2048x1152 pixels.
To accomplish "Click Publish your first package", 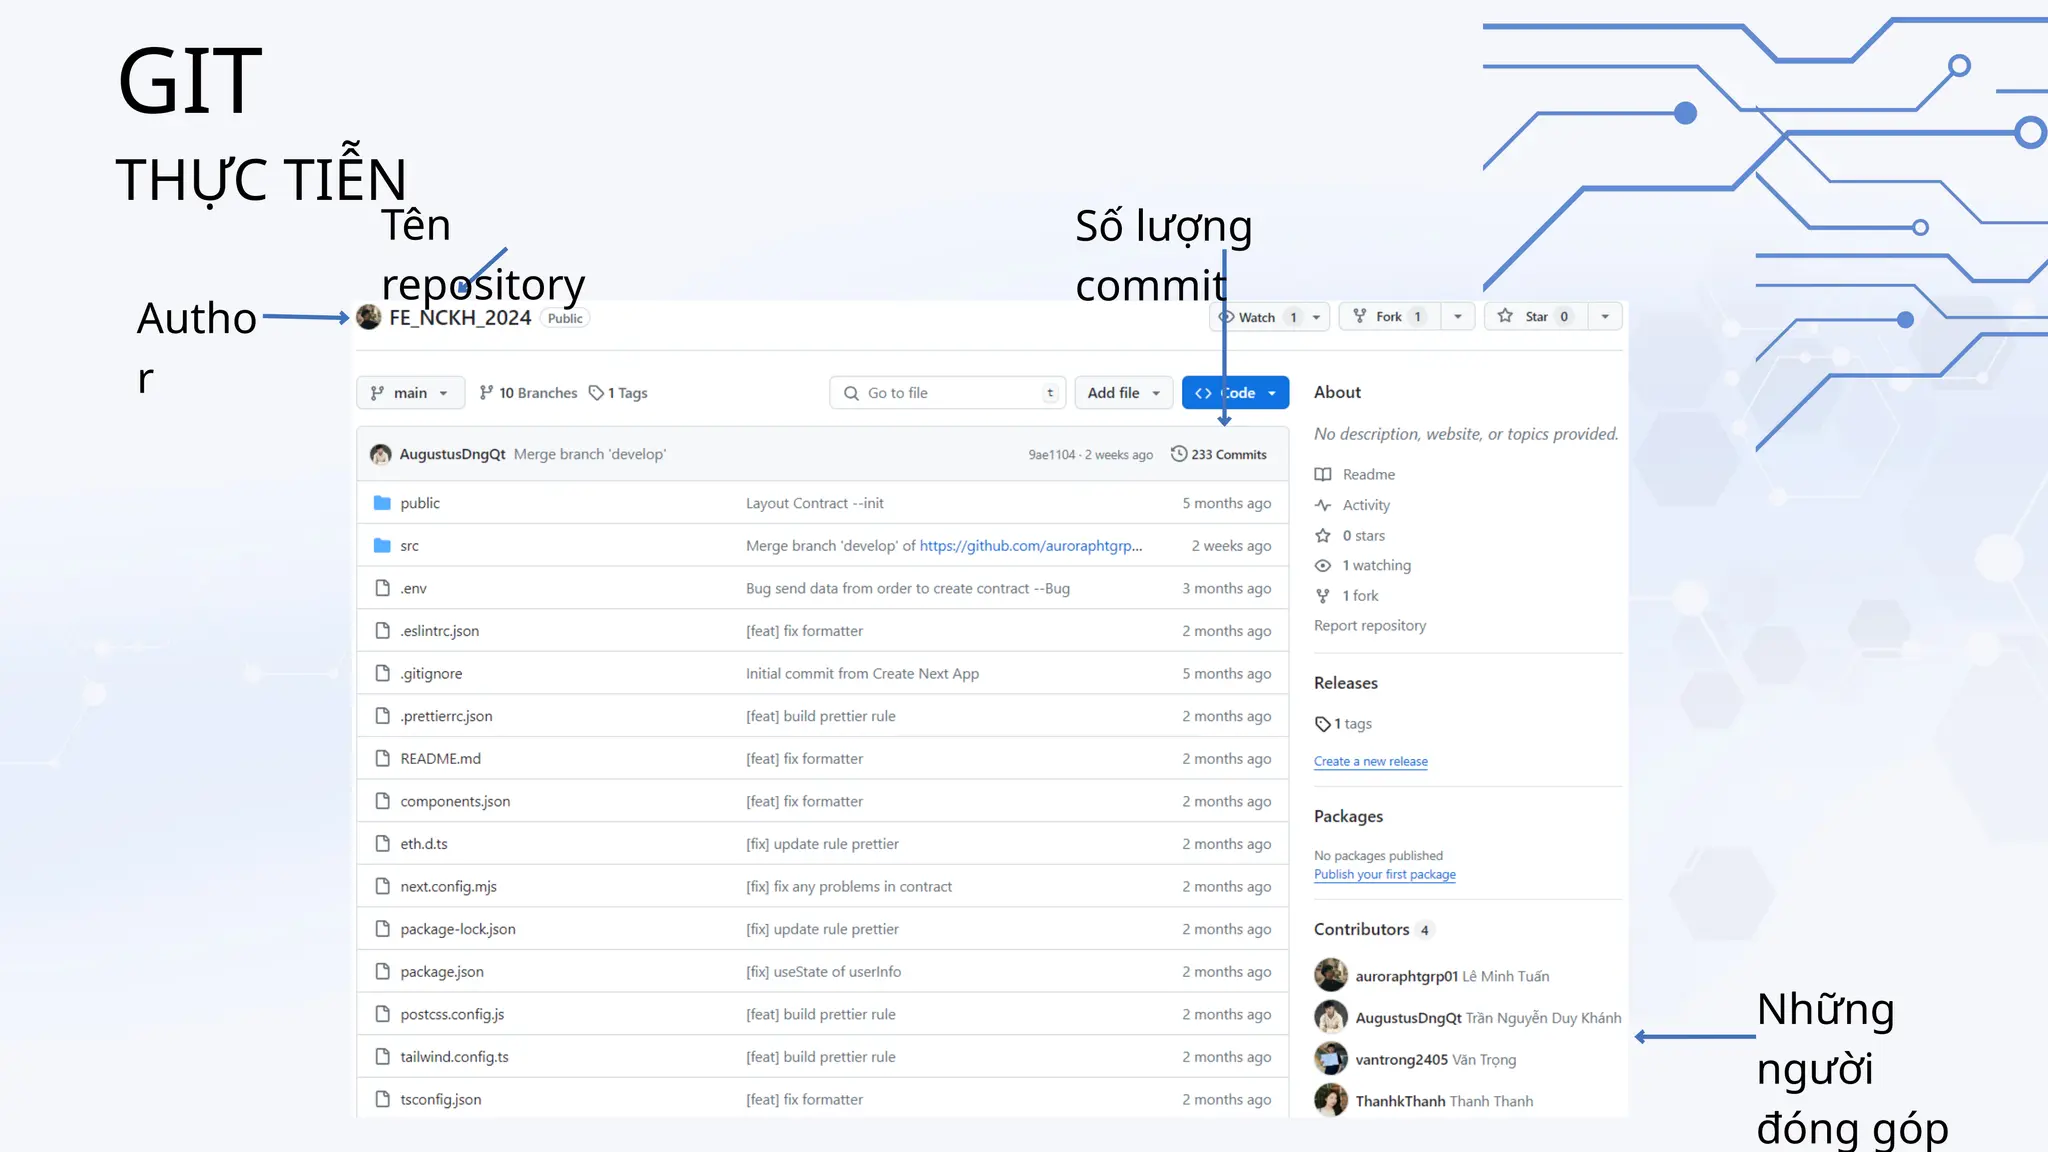I will pos(1385,874).
